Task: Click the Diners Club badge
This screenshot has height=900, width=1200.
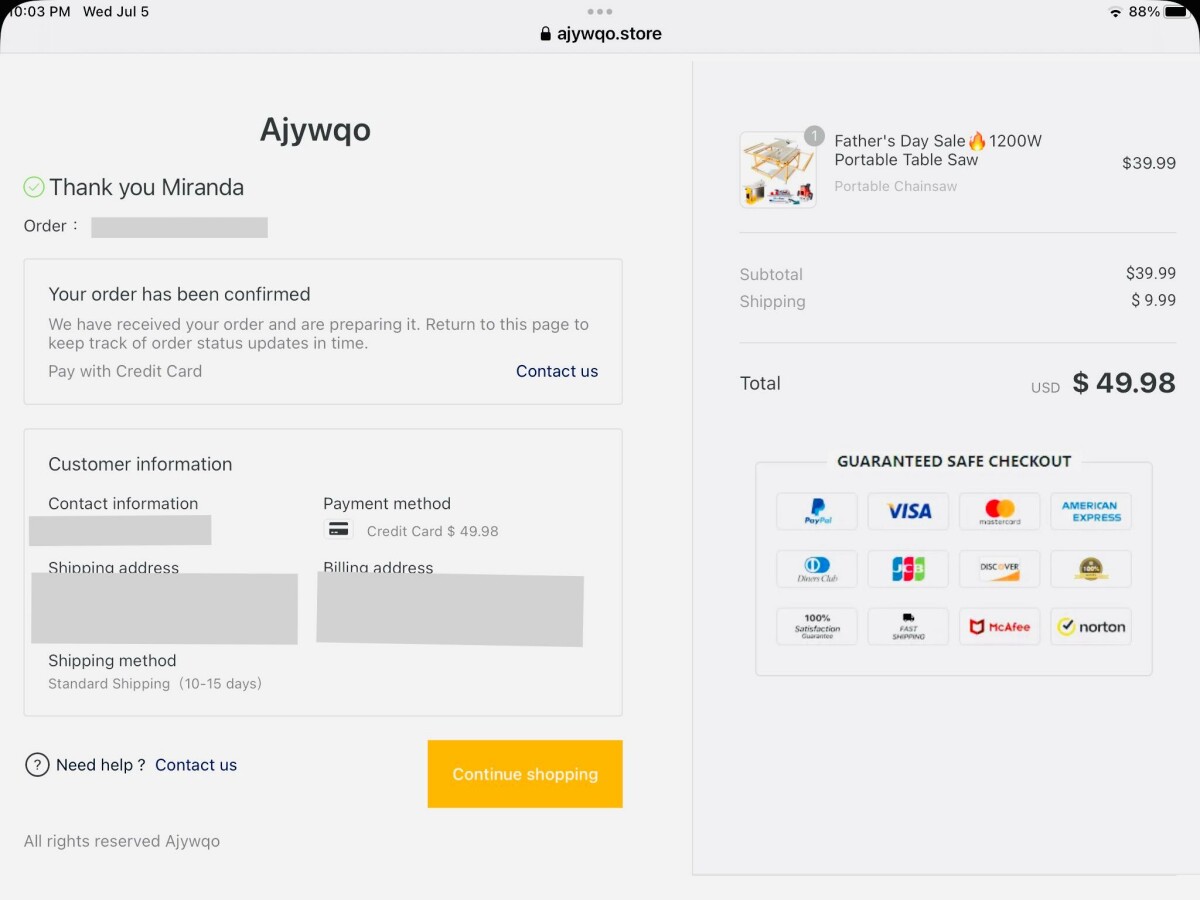Action: point(817,569)
